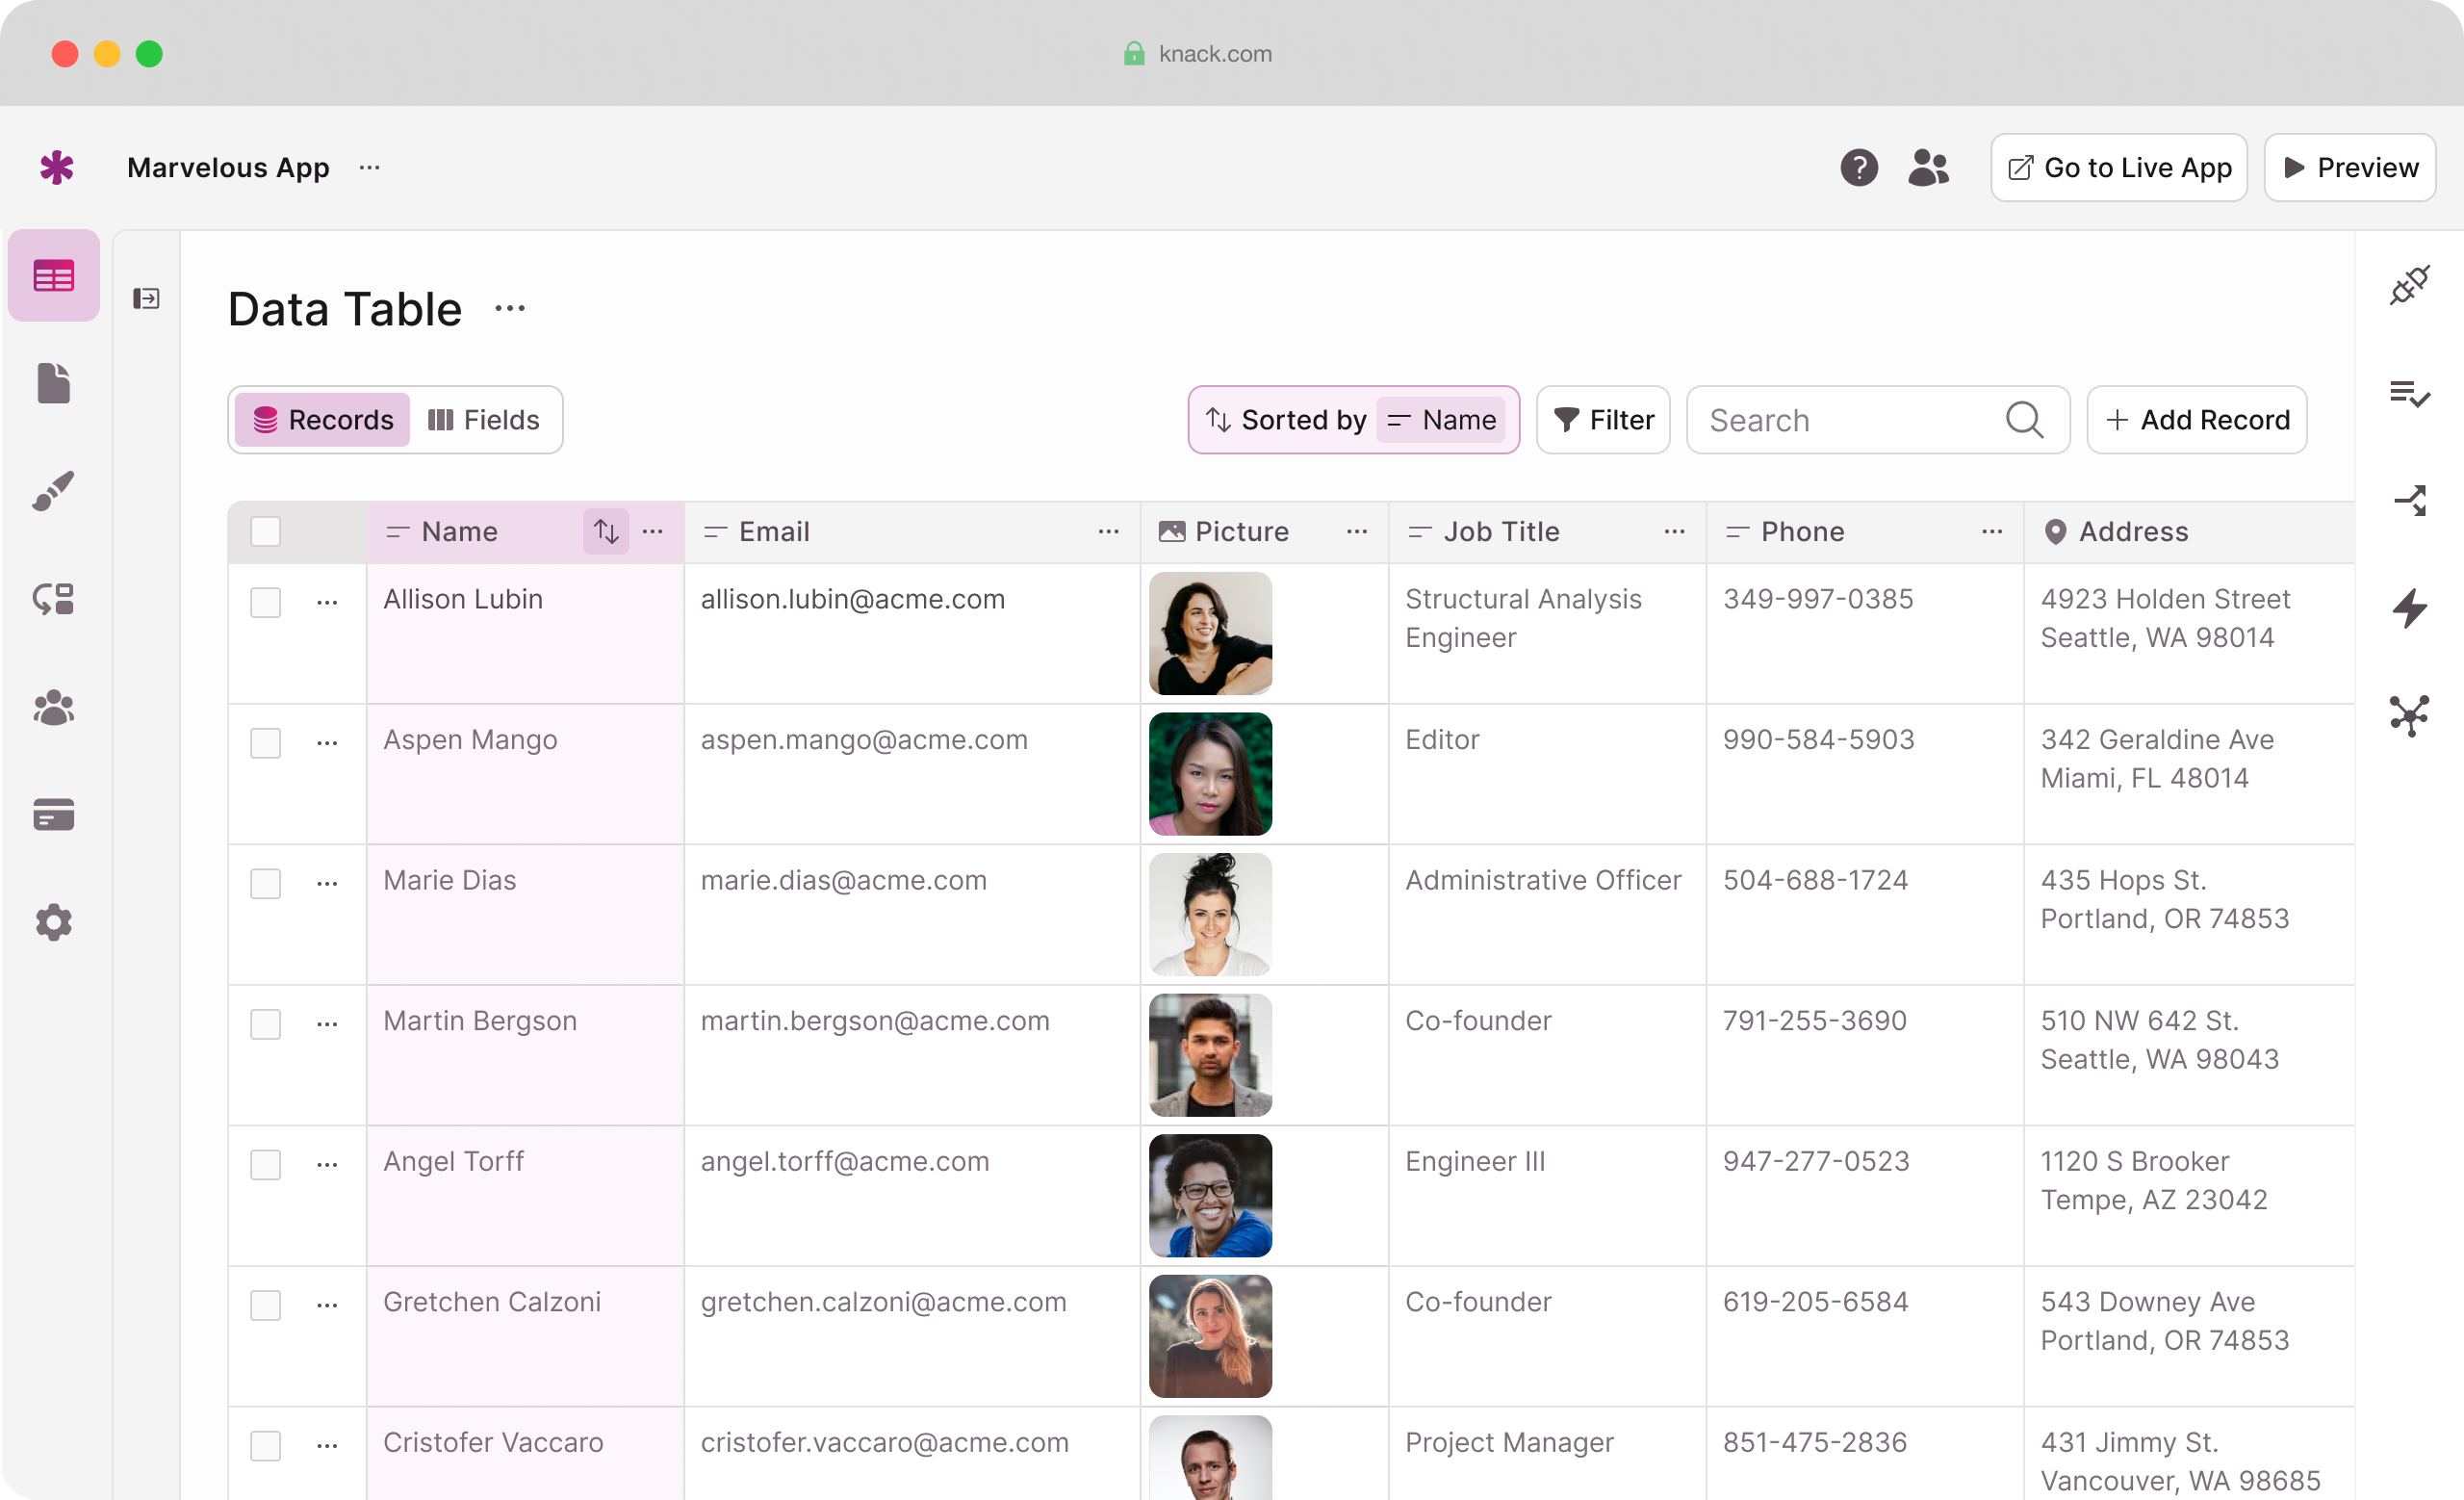2464x1500 pixels.
Task: Check the box for Allison Lubin row
Action: coord(265,602)
